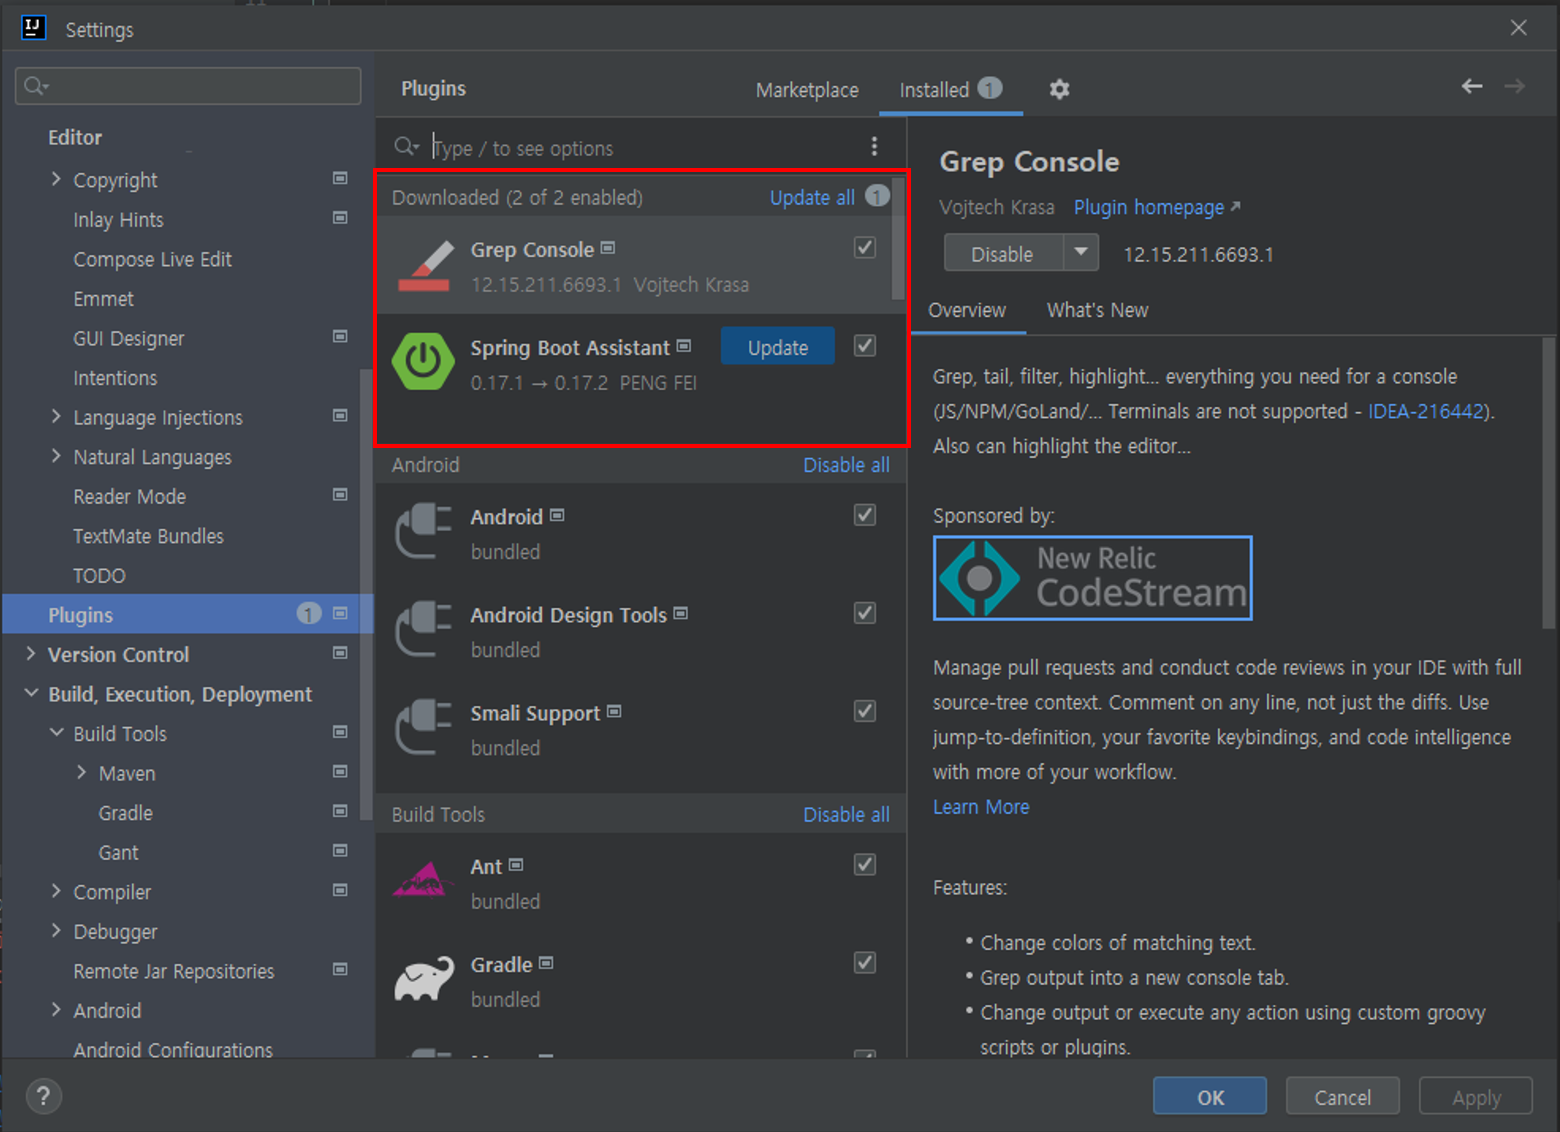Open the plugin search options kebab menu
This screenshot has height=1132, width=1560.
pyautogui.click(x=874, y=147)
